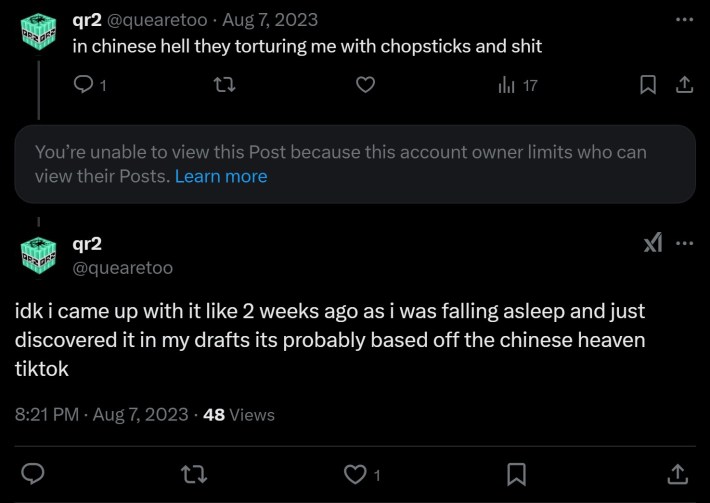Open more options on top post
The height and width of the screenshot is (503, 710).
(x=684, y=20)
